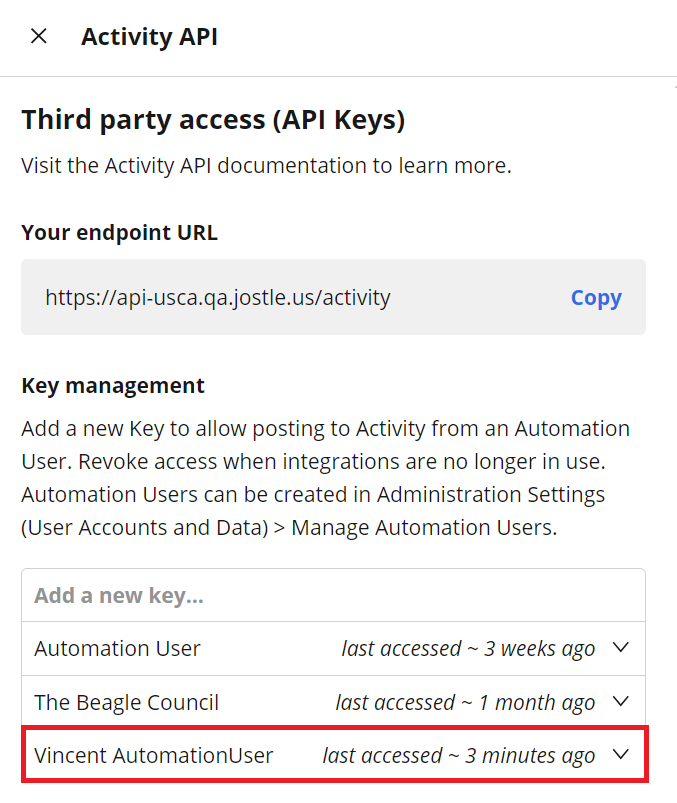
Task: Focus the Add a new key field
Action: click(x=333, y=595)
